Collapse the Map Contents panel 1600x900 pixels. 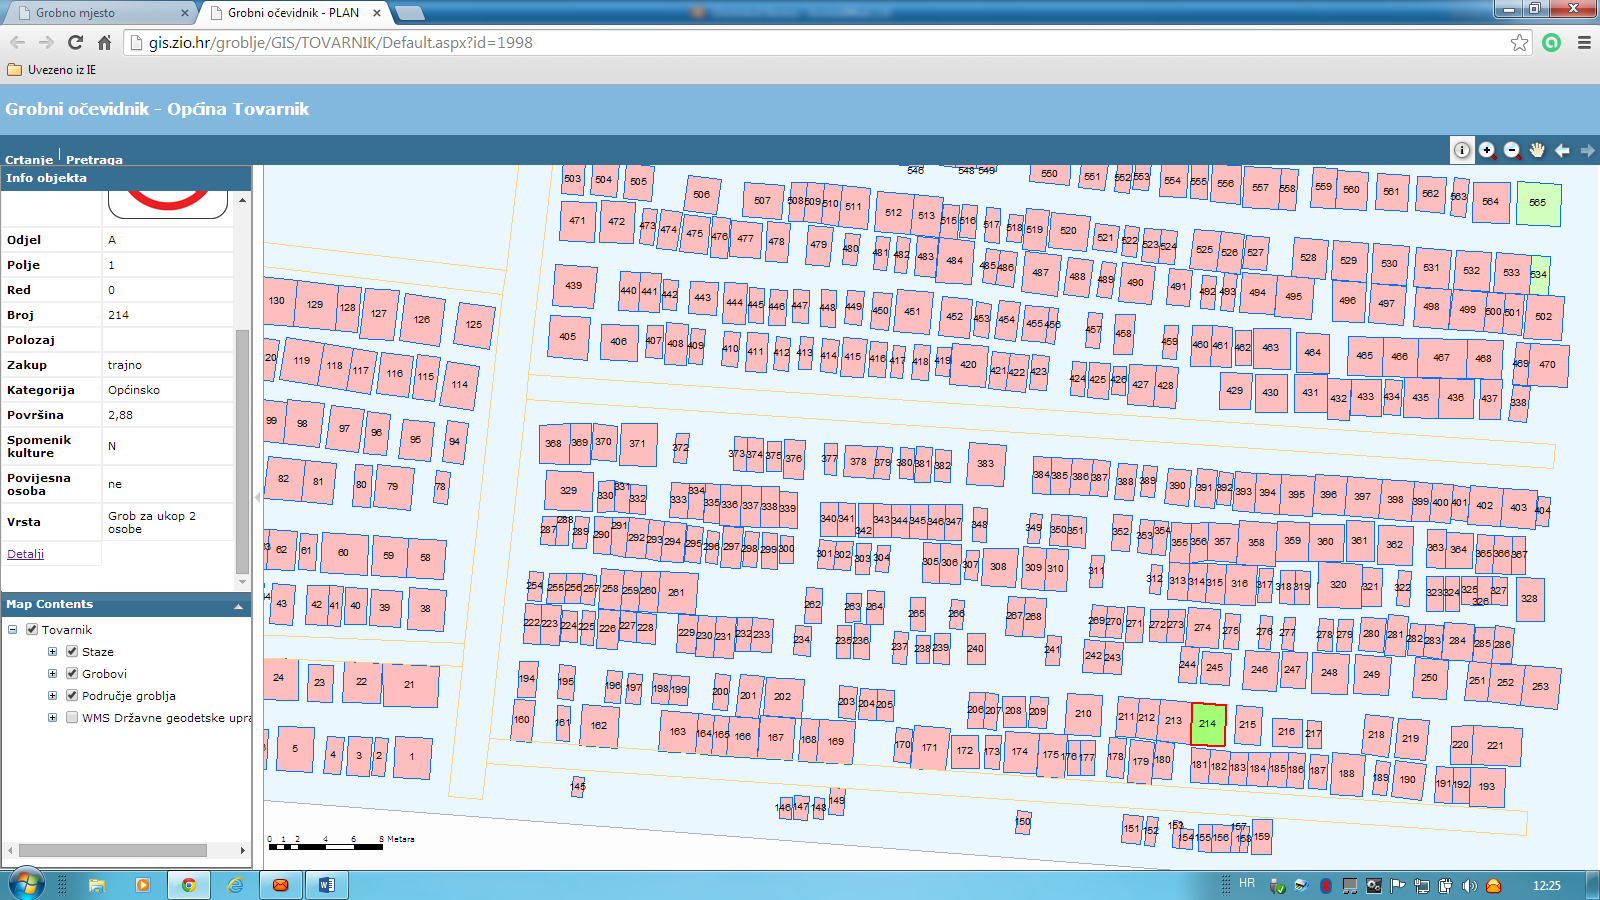pyautogui.click(x=239, y=606)
